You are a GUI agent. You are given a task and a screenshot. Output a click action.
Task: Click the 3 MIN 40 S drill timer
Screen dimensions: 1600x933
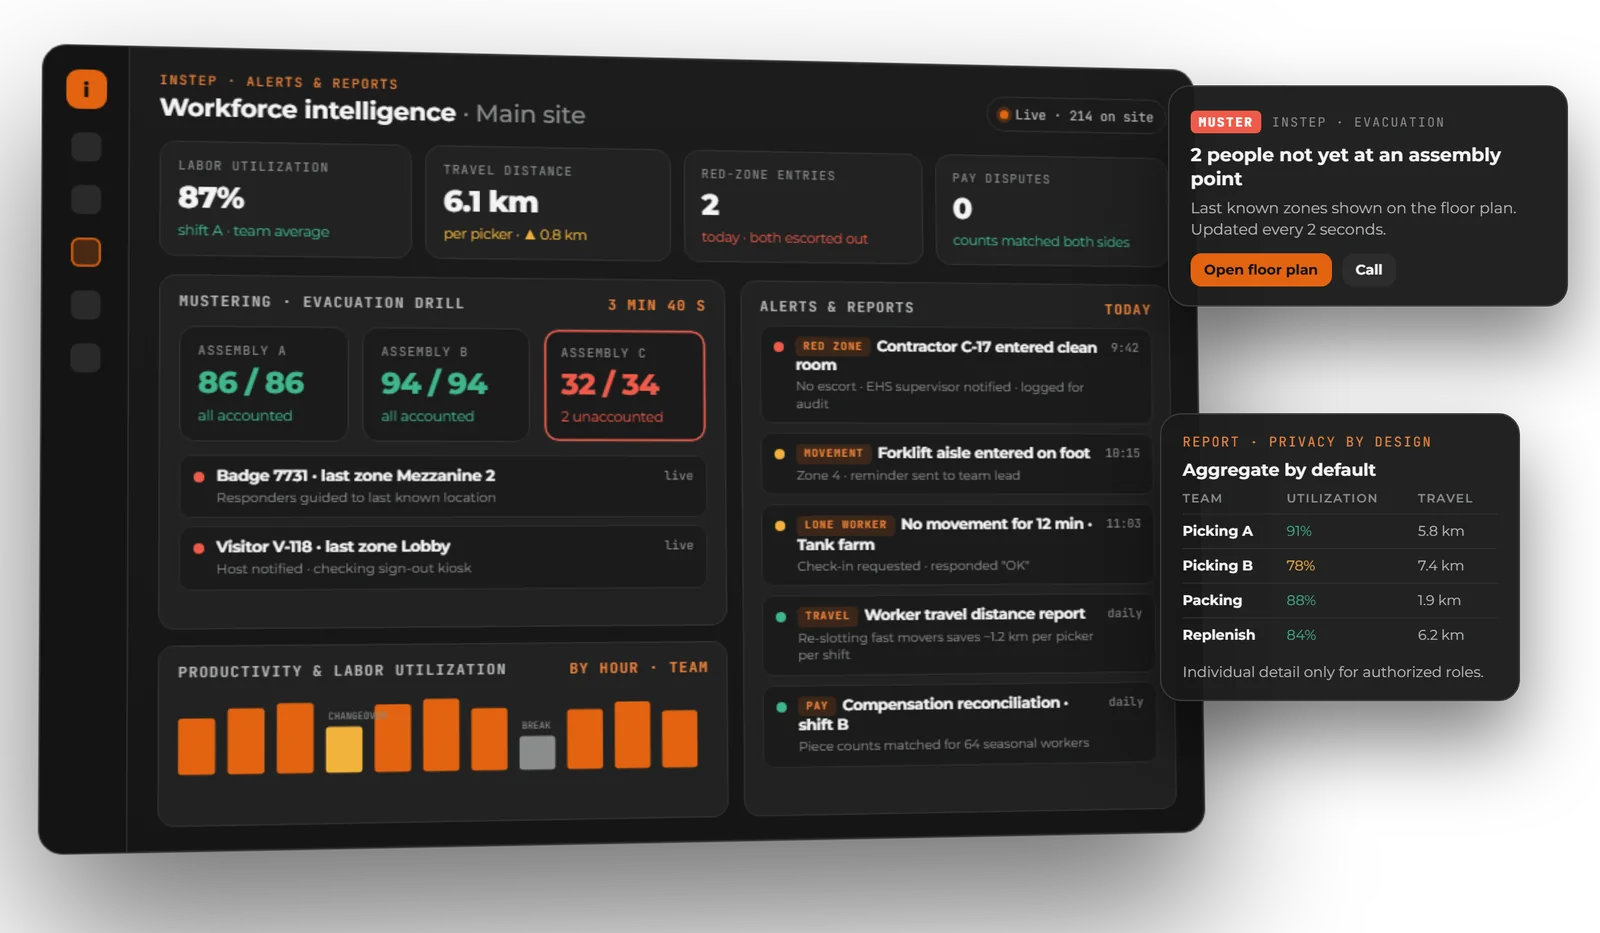click(657, 305)
